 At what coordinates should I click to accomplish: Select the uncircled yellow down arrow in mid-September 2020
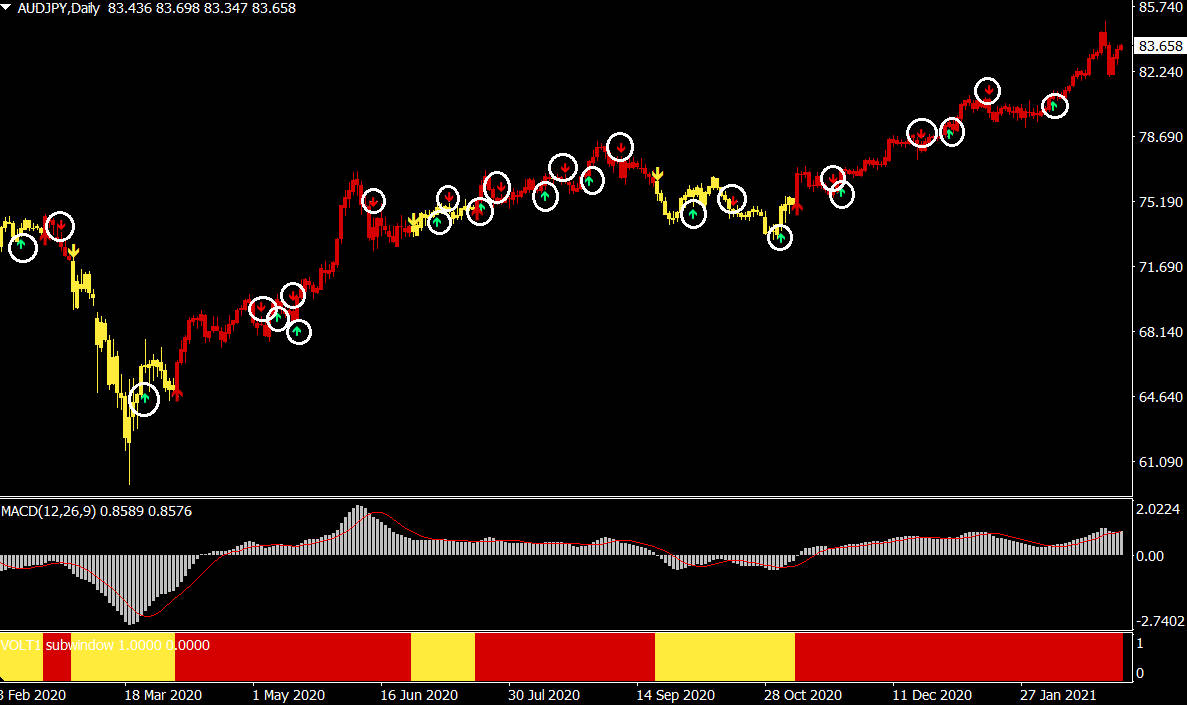coord(657,176)
